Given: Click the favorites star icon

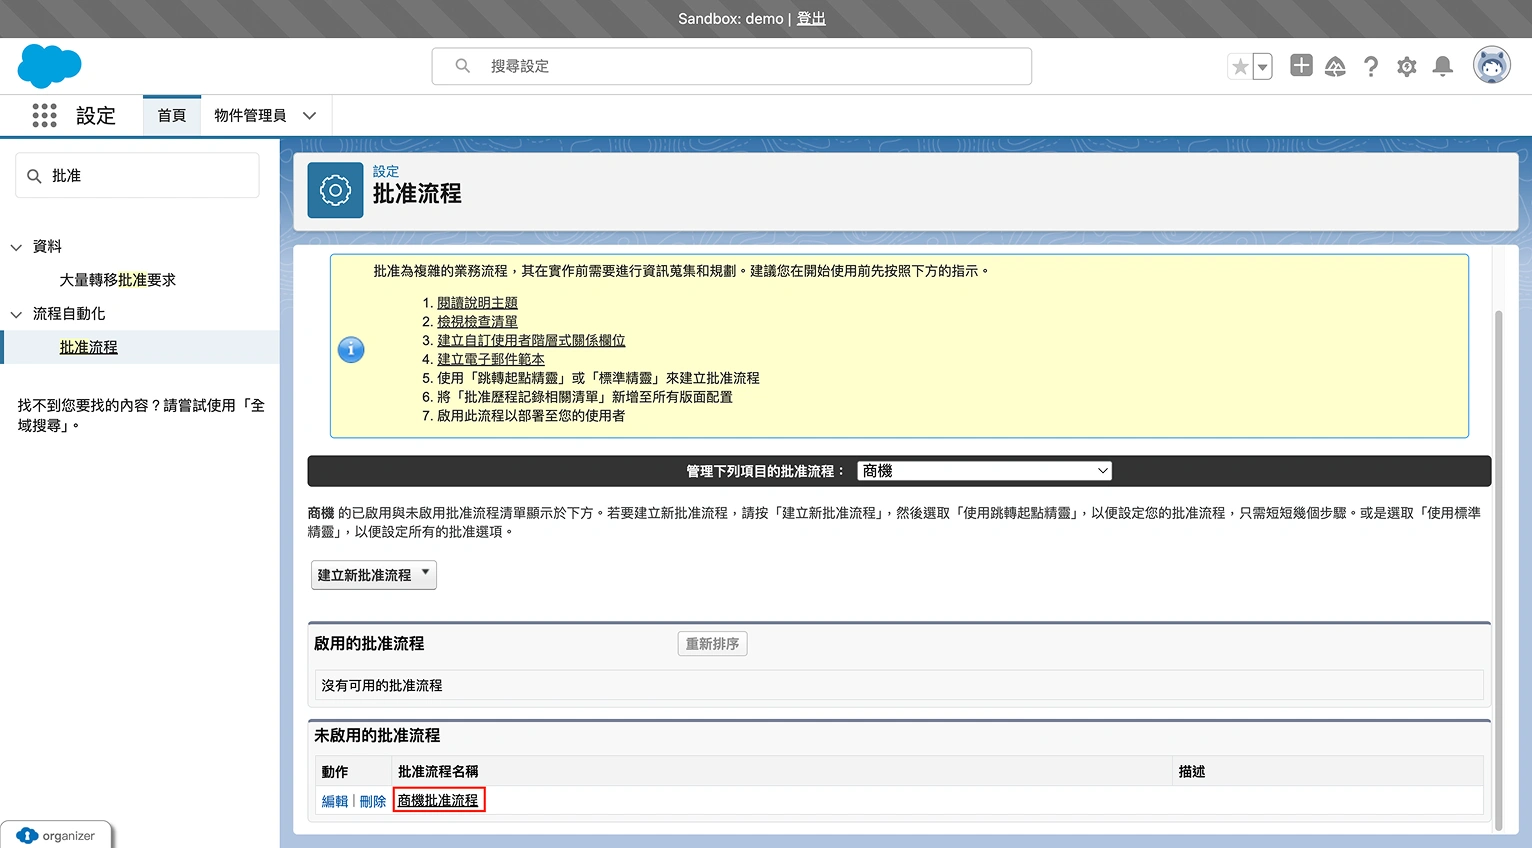Looking at the screenshot, I should pos(1240,67).
